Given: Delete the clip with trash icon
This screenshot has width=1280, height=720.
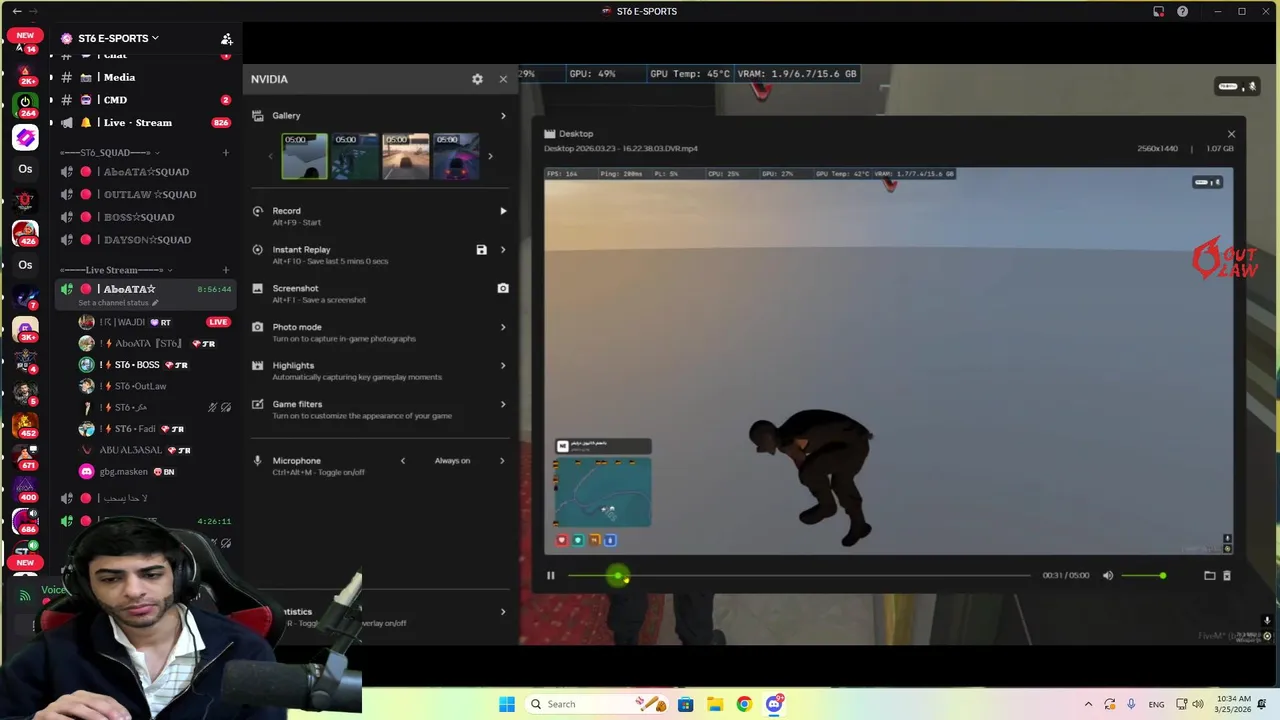Looking at the screenshot, I should point(1227,576).
